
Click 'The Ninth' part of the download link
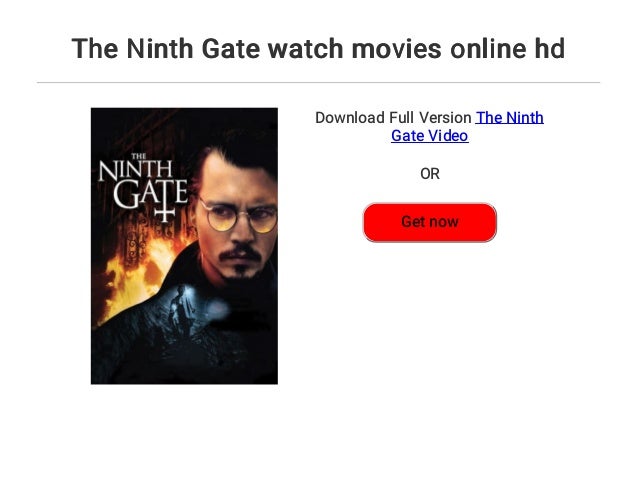pyautogui.click(x=510, y=118)
